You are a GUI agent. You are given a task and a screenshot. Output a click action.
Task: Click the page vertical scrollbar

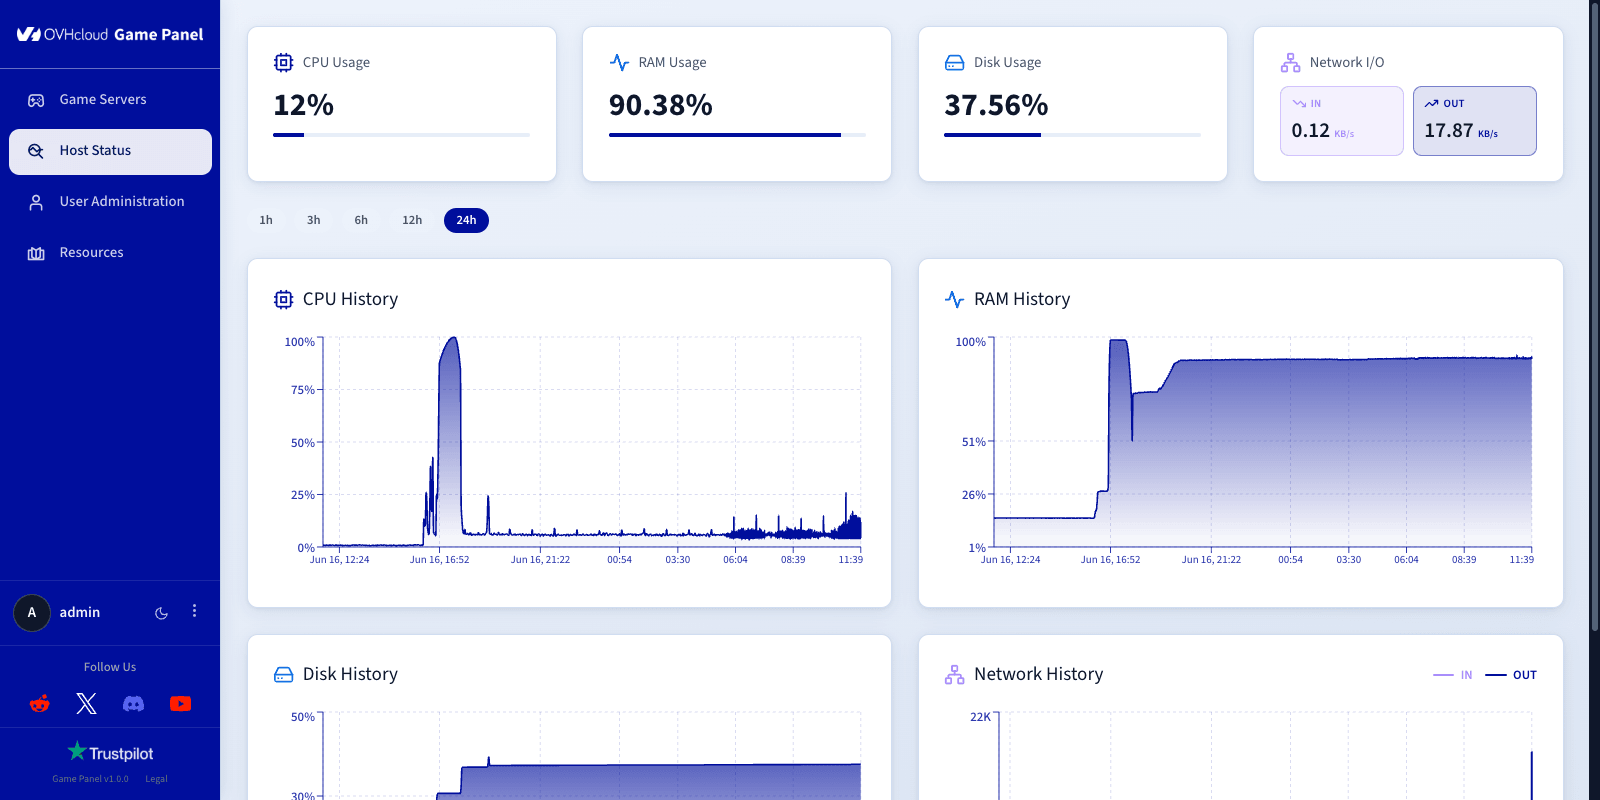1594,316
